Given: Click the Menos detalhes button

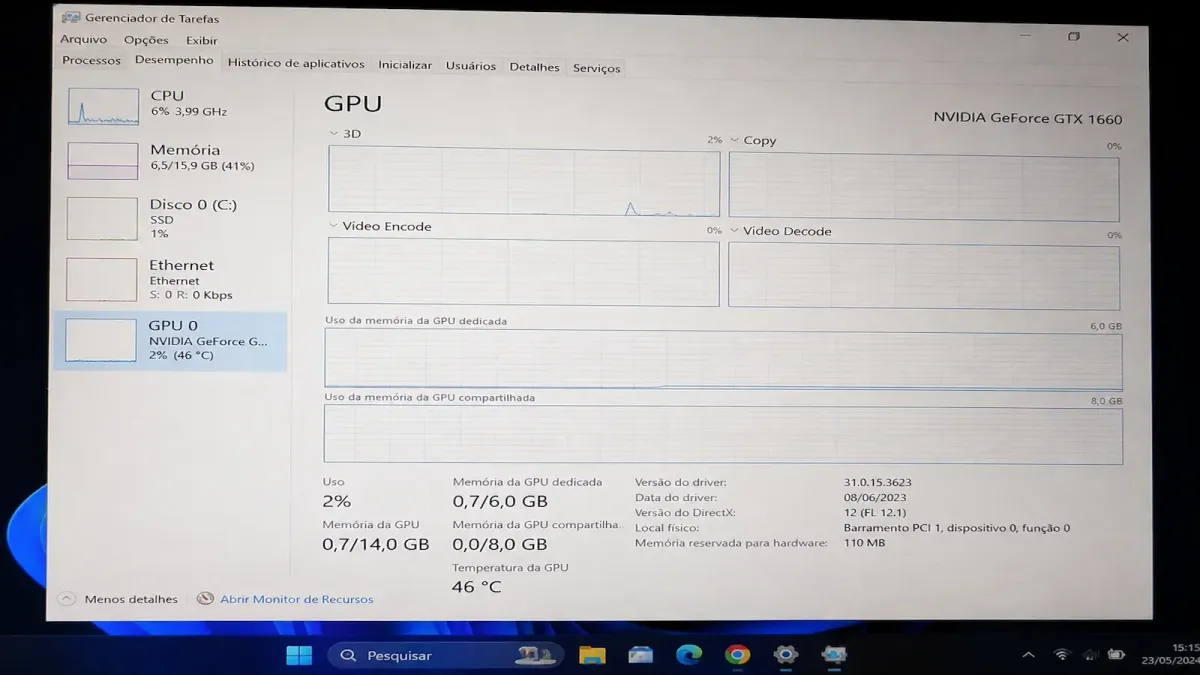Looking at the screenshot, I should [x=131, y=599].
